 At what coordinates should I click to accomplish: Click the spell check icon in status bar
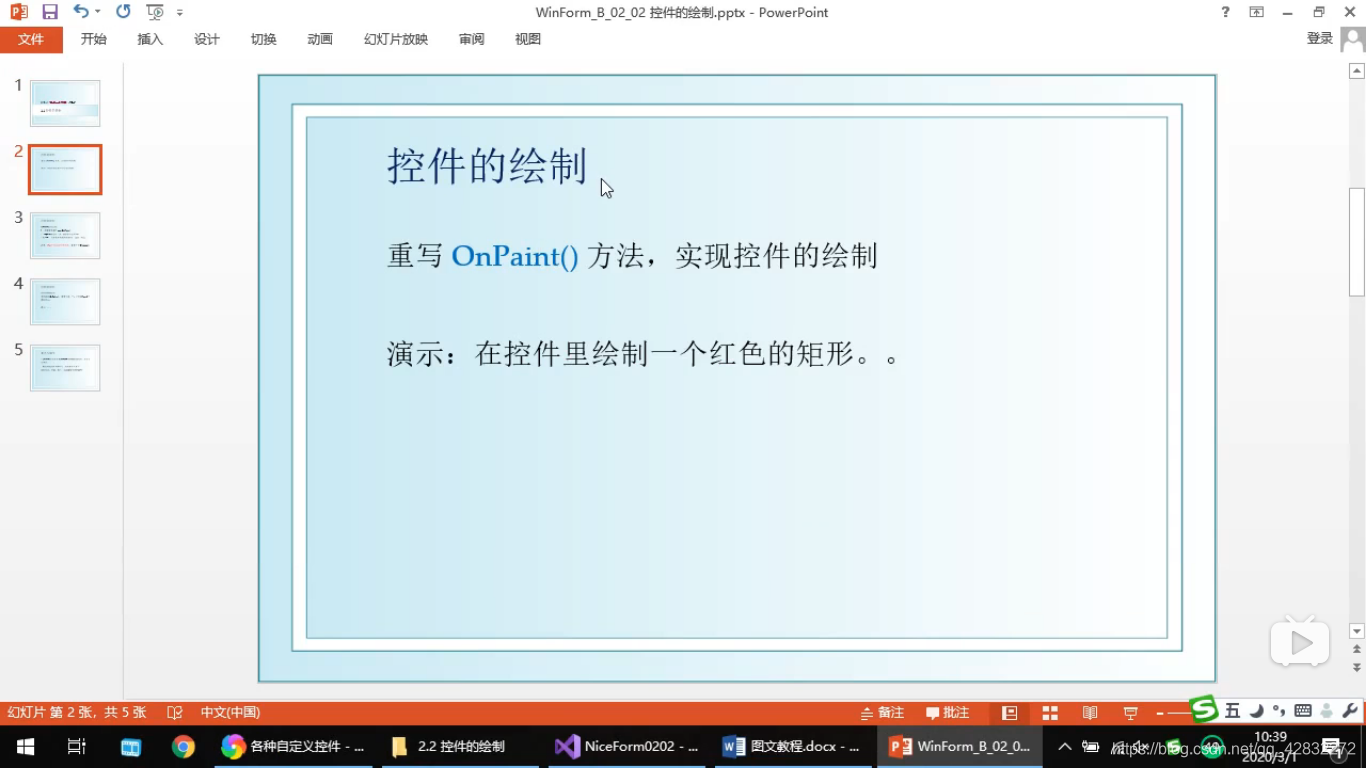[x=175, y=713]
